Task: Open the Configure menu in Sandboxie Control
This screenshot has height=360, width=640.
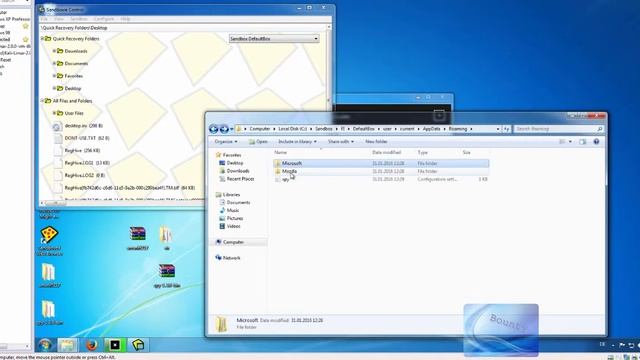Action: tap(104, 19)
